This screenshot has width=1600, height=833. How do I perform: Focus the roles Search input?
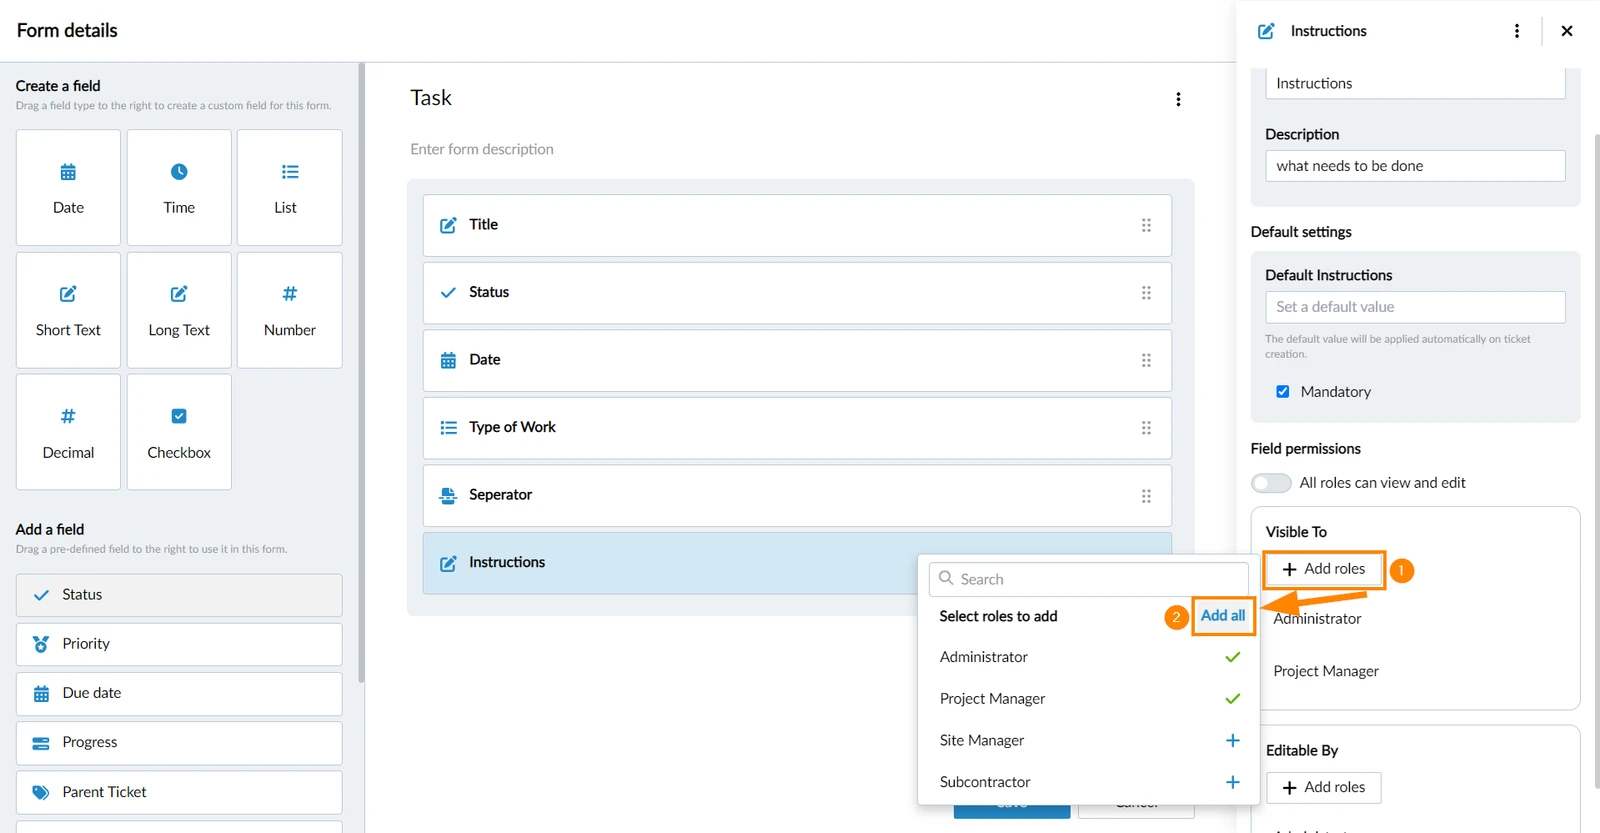[1089, 579]
